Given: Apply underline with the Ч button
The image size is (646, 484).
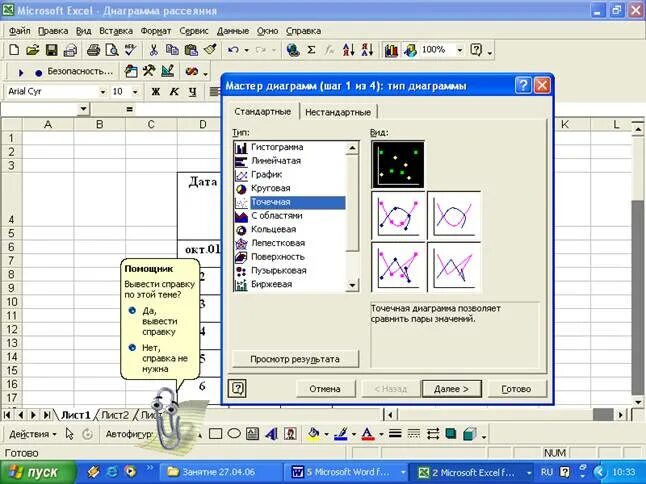Looking at the screenshot, I should click(192, 91).
